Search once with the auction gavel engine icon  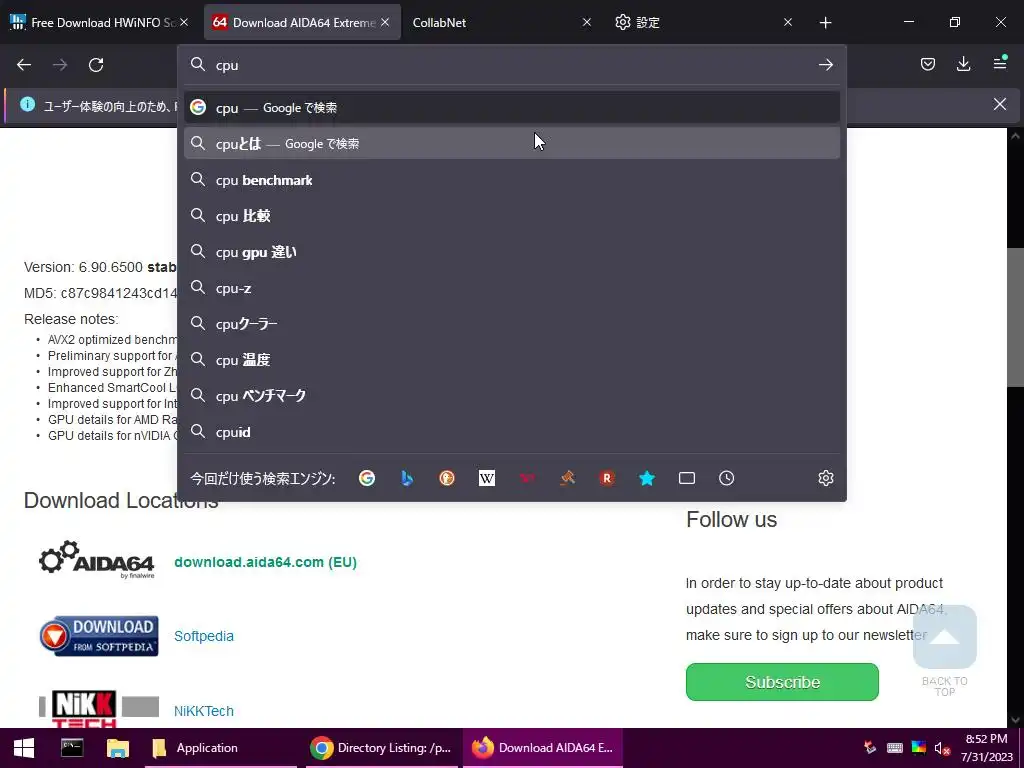click(x=567, y=478)
